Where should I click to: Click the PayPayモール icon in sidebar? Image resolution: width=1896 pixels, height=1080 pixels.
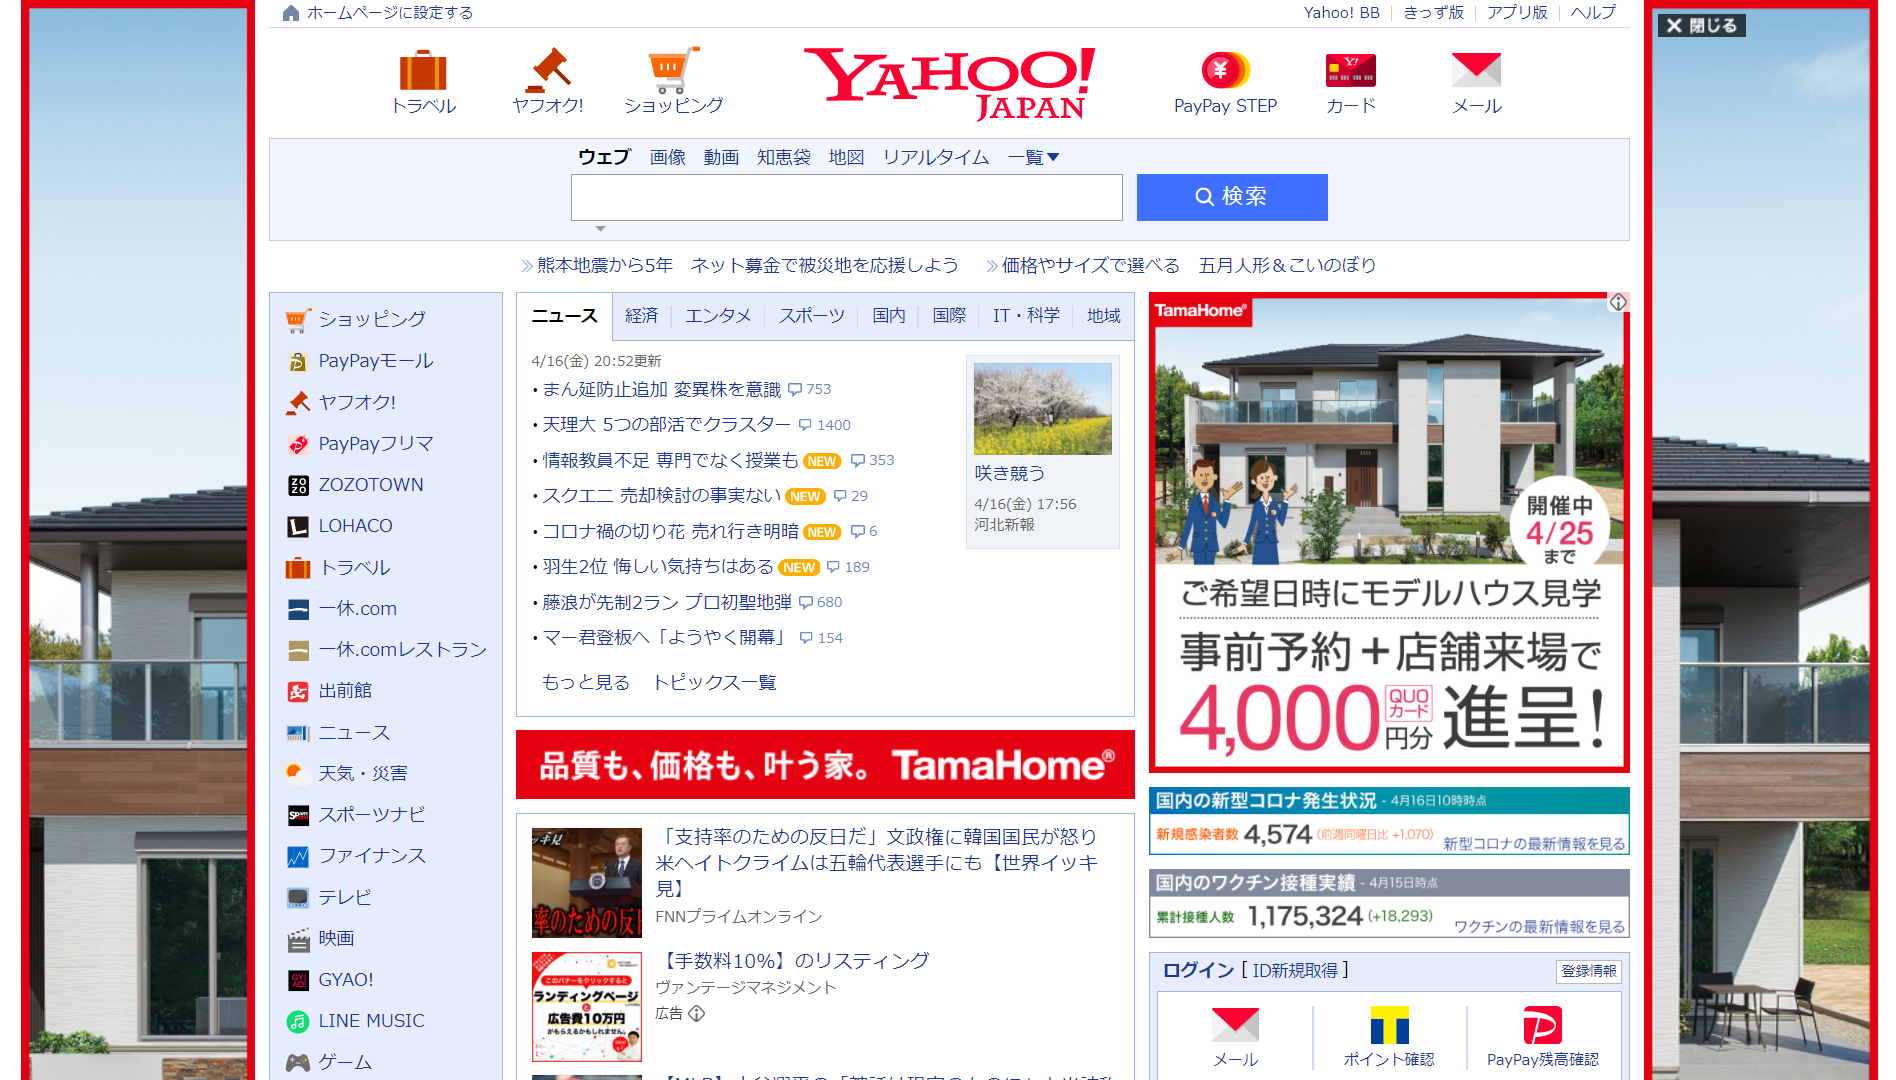tap(298, 361)
